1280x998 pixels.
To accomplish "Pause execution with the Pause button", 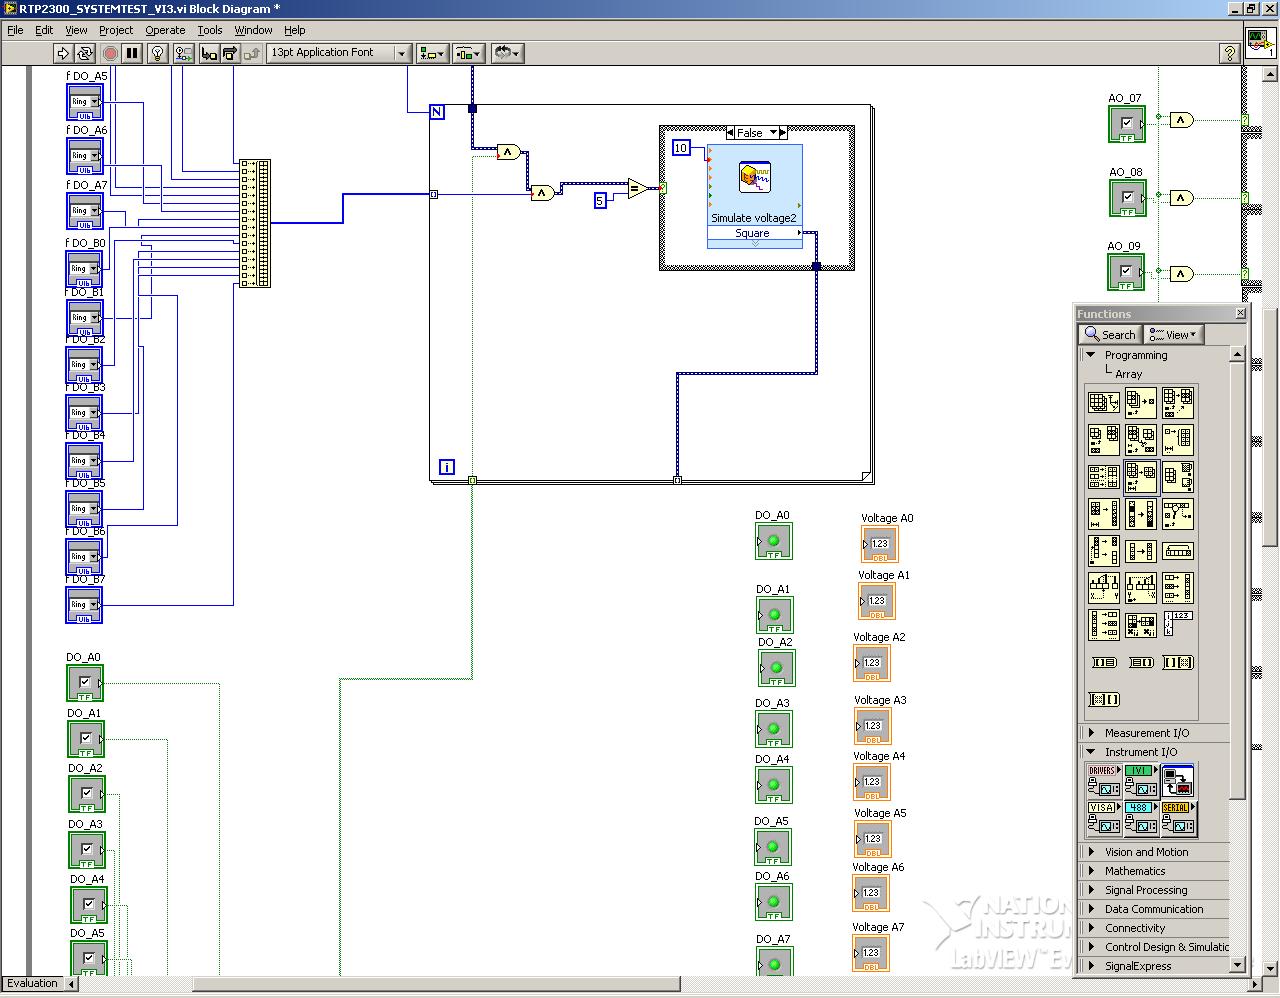I will (x=132, y=53).
